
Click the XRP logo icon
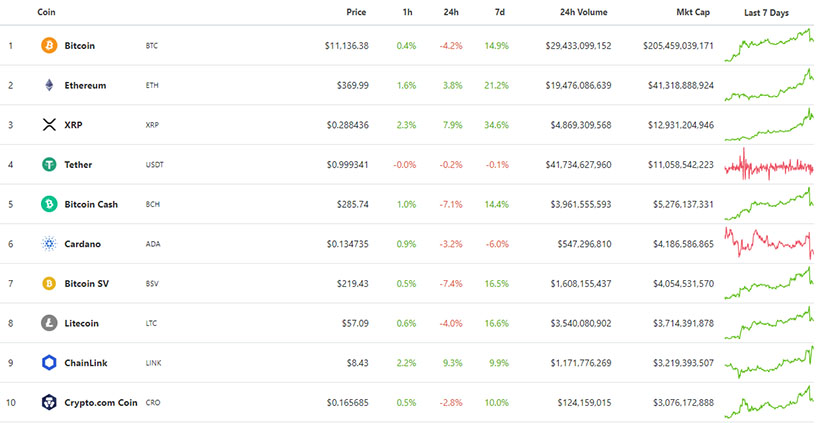(x=48, y=125)
